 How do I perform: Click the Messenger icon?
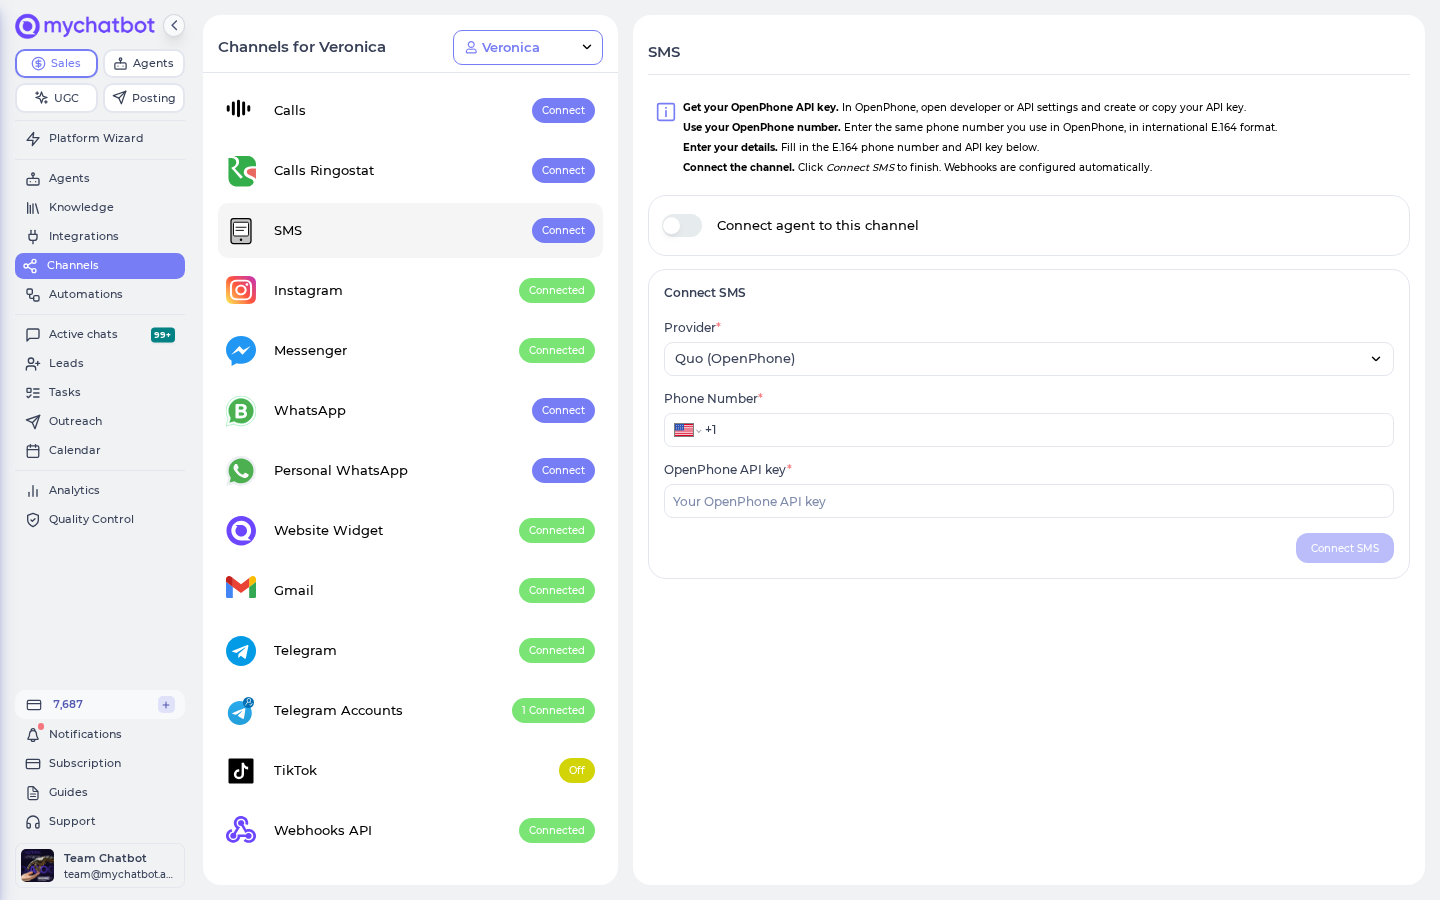click(241, 351)
